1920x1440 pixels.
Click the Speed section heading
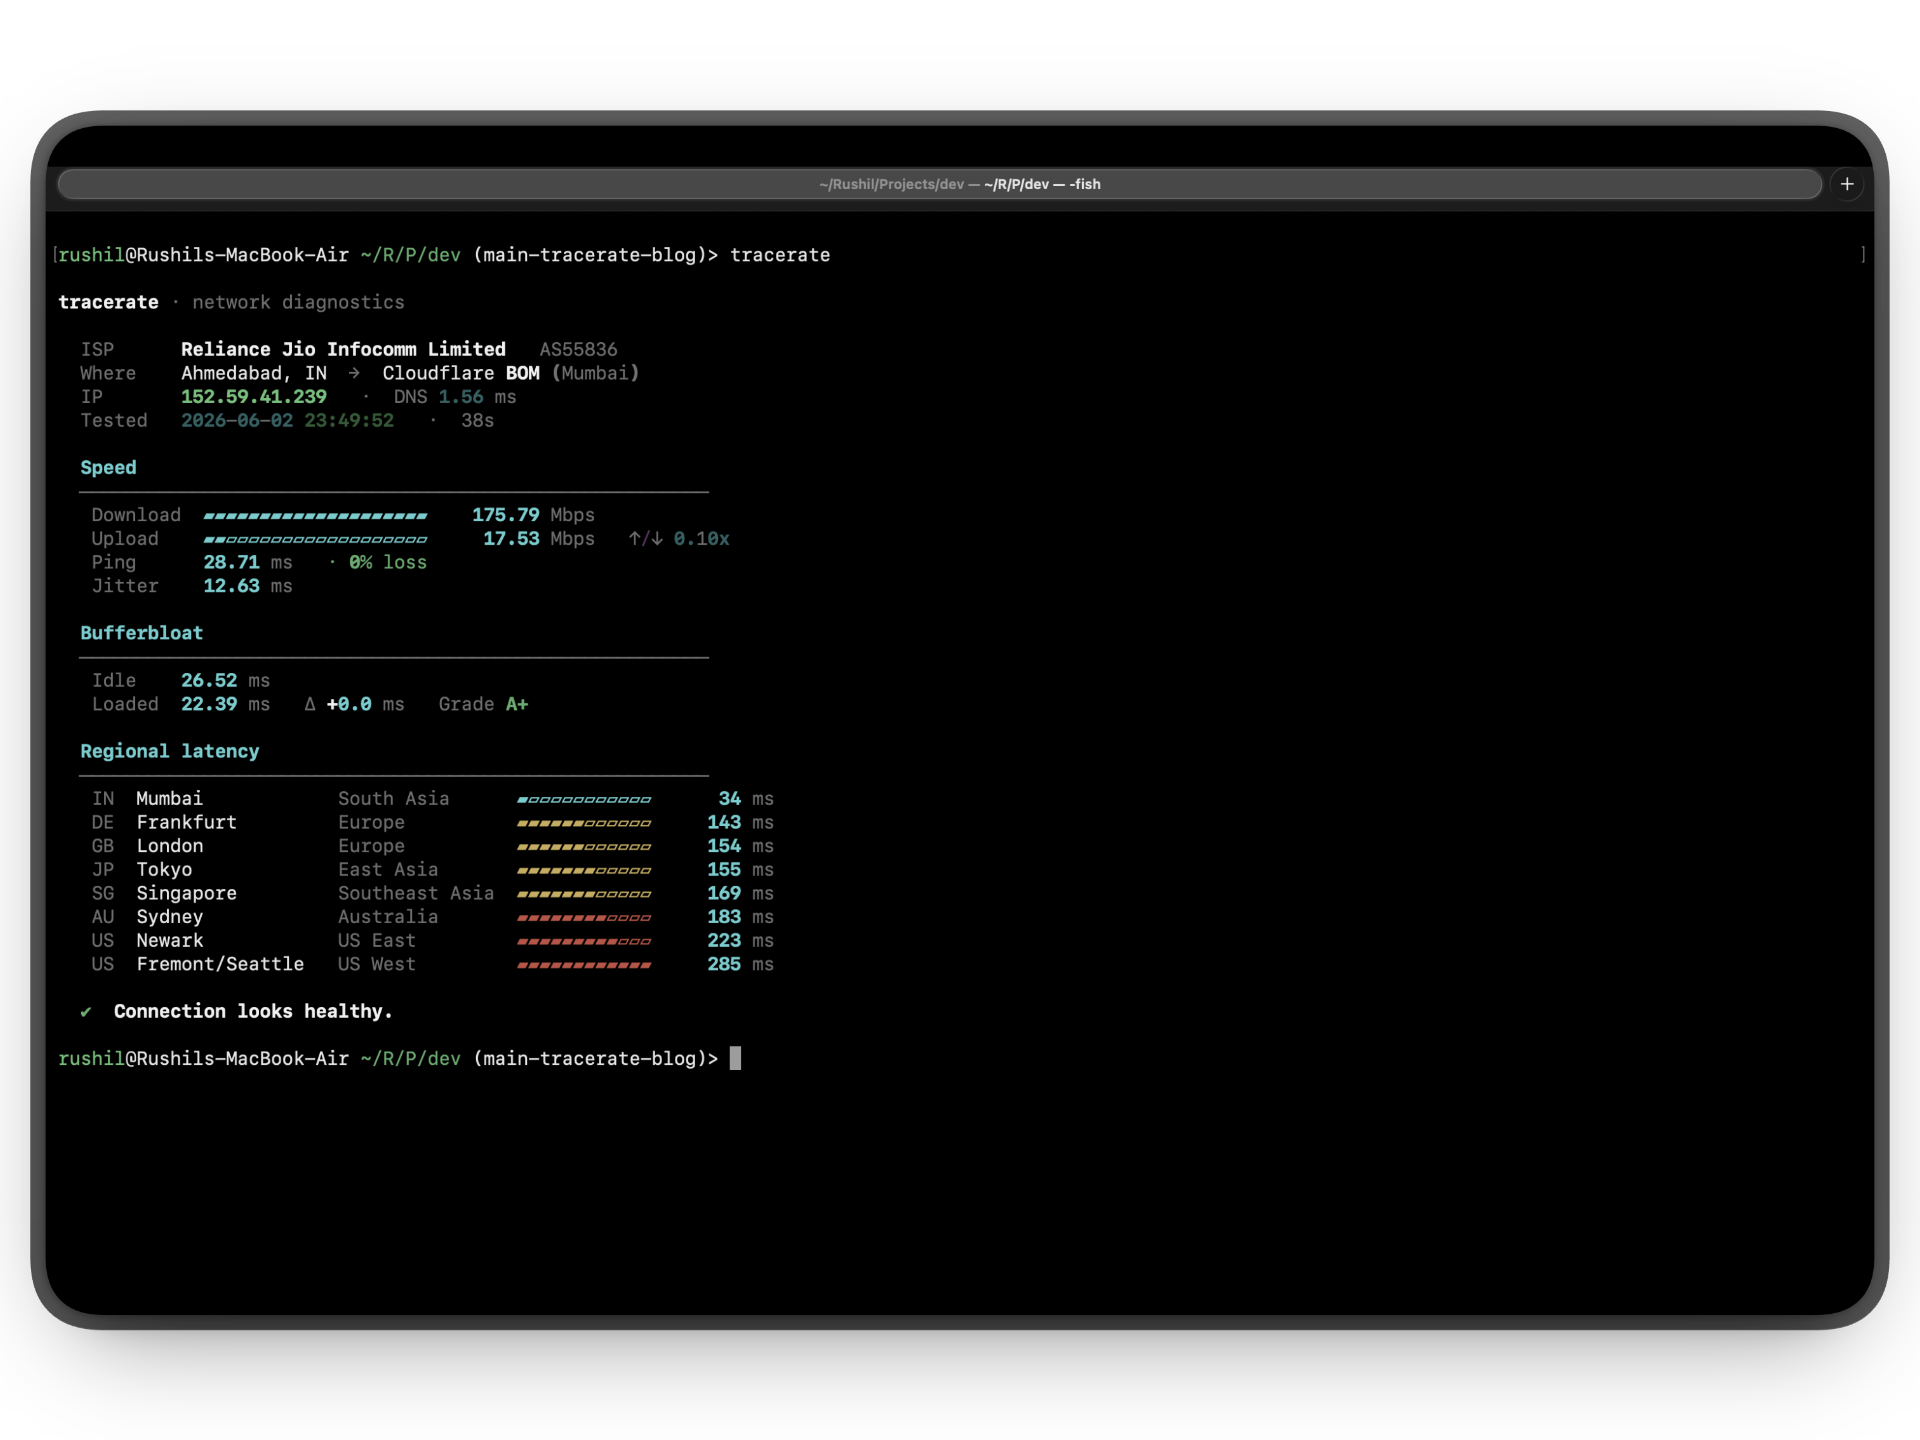click(108, 468)
